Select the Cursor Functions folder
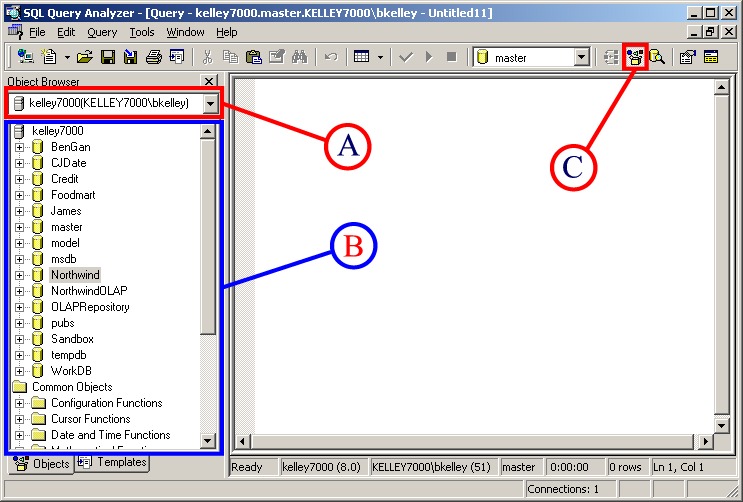The image size is (743, 502). 91,419
